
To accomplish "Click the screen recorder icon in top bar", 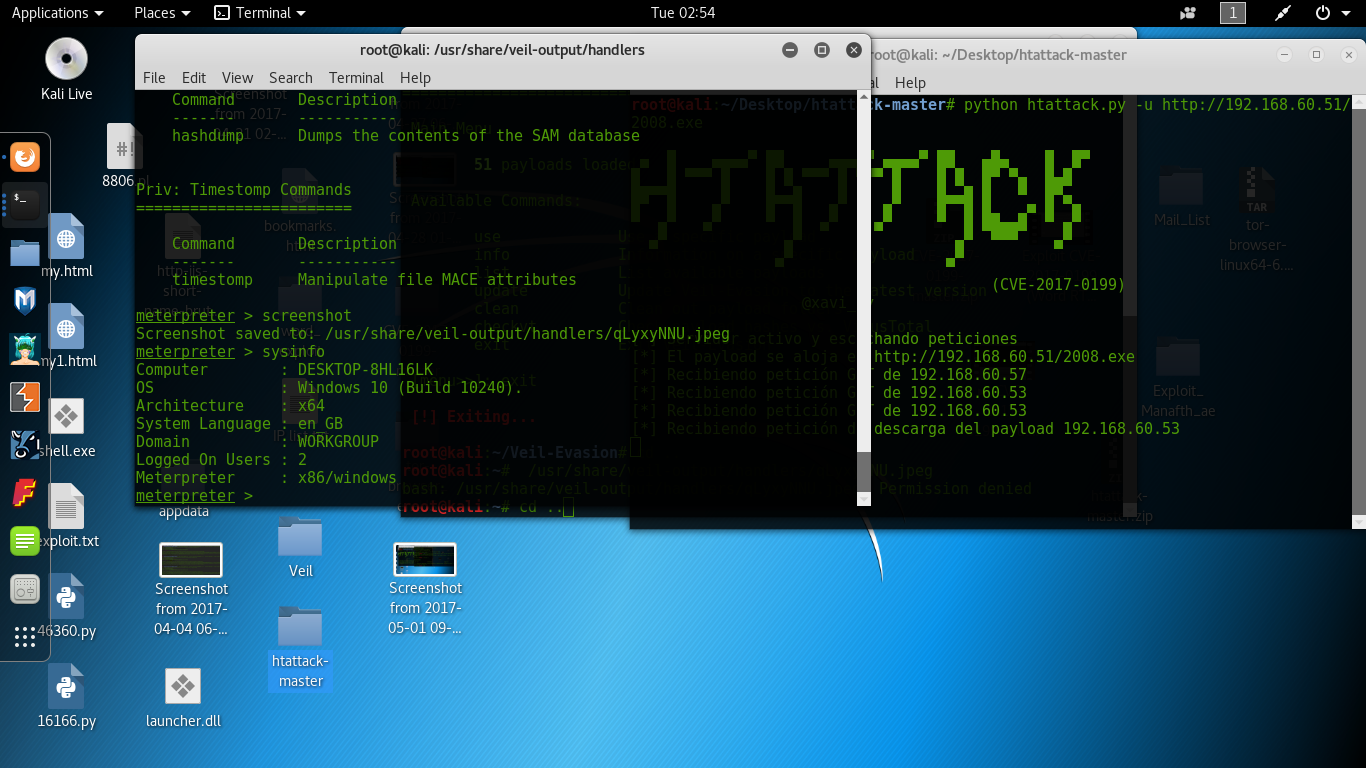I will (1187, 13).
